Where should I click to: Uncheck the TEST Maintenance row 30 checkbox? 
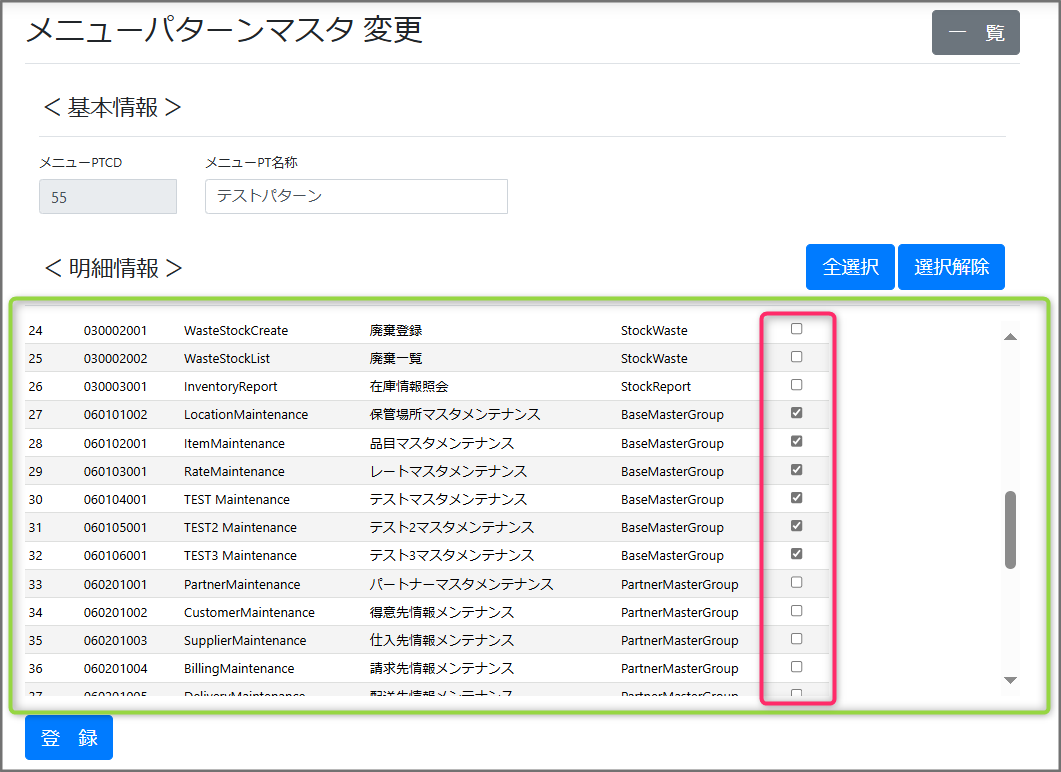click(x=797, y=497)
